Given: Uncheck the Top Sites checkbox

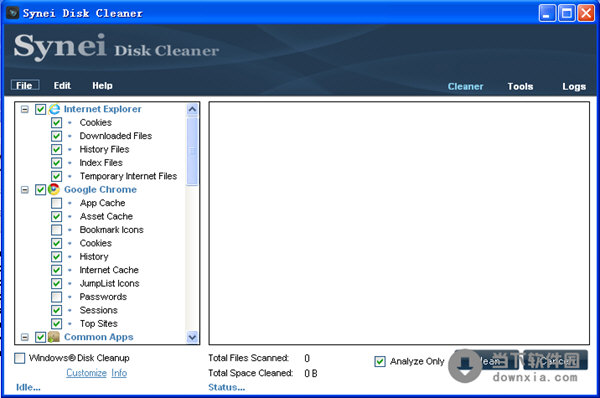Looking at the screenshot, I should point(57,323).
